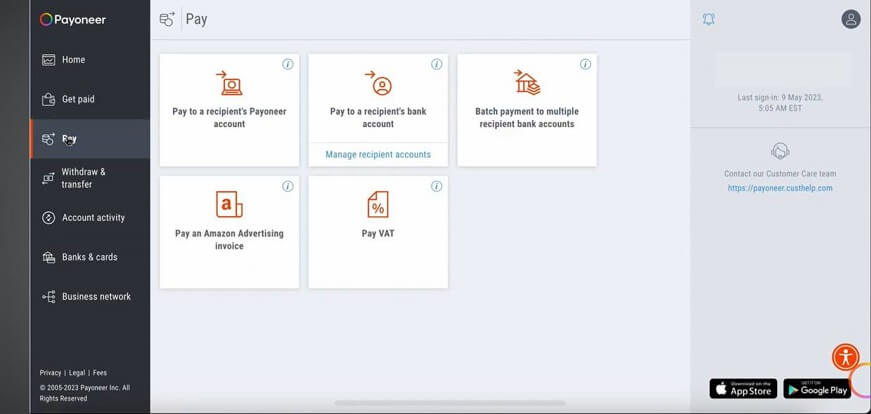Image resolution: width=871 pixels, height=414 pixels.
Task: Select Pay to a recipient's bank account
Action: (378, 98)
